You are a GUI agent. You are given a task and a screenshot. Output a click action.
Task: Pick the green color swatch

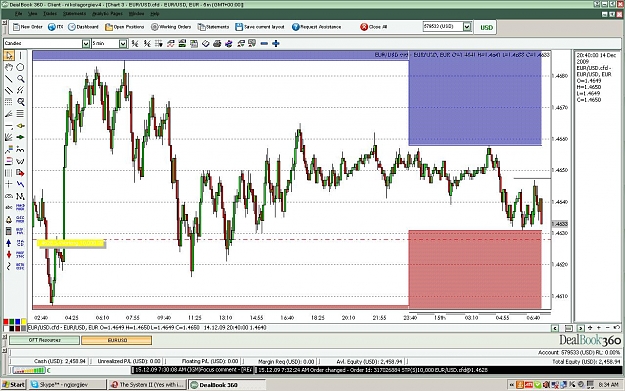point(12,322)
